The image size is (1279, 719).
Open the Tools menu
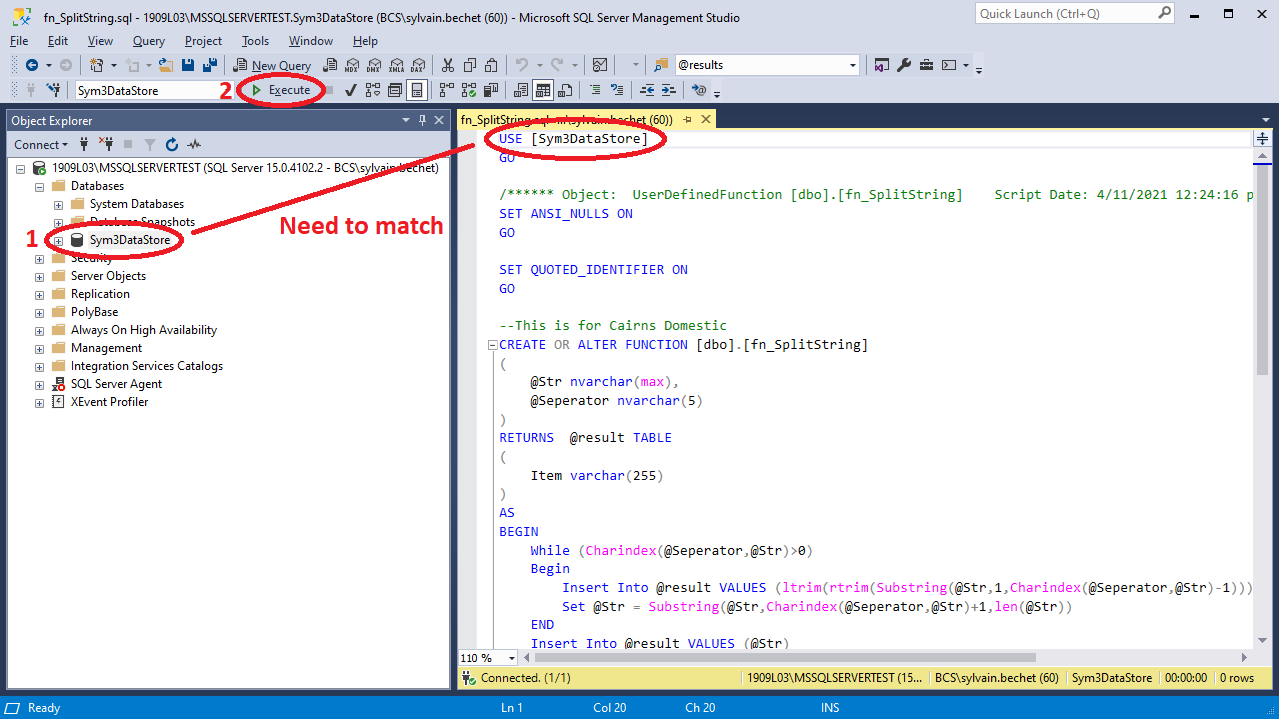point(255,41)
